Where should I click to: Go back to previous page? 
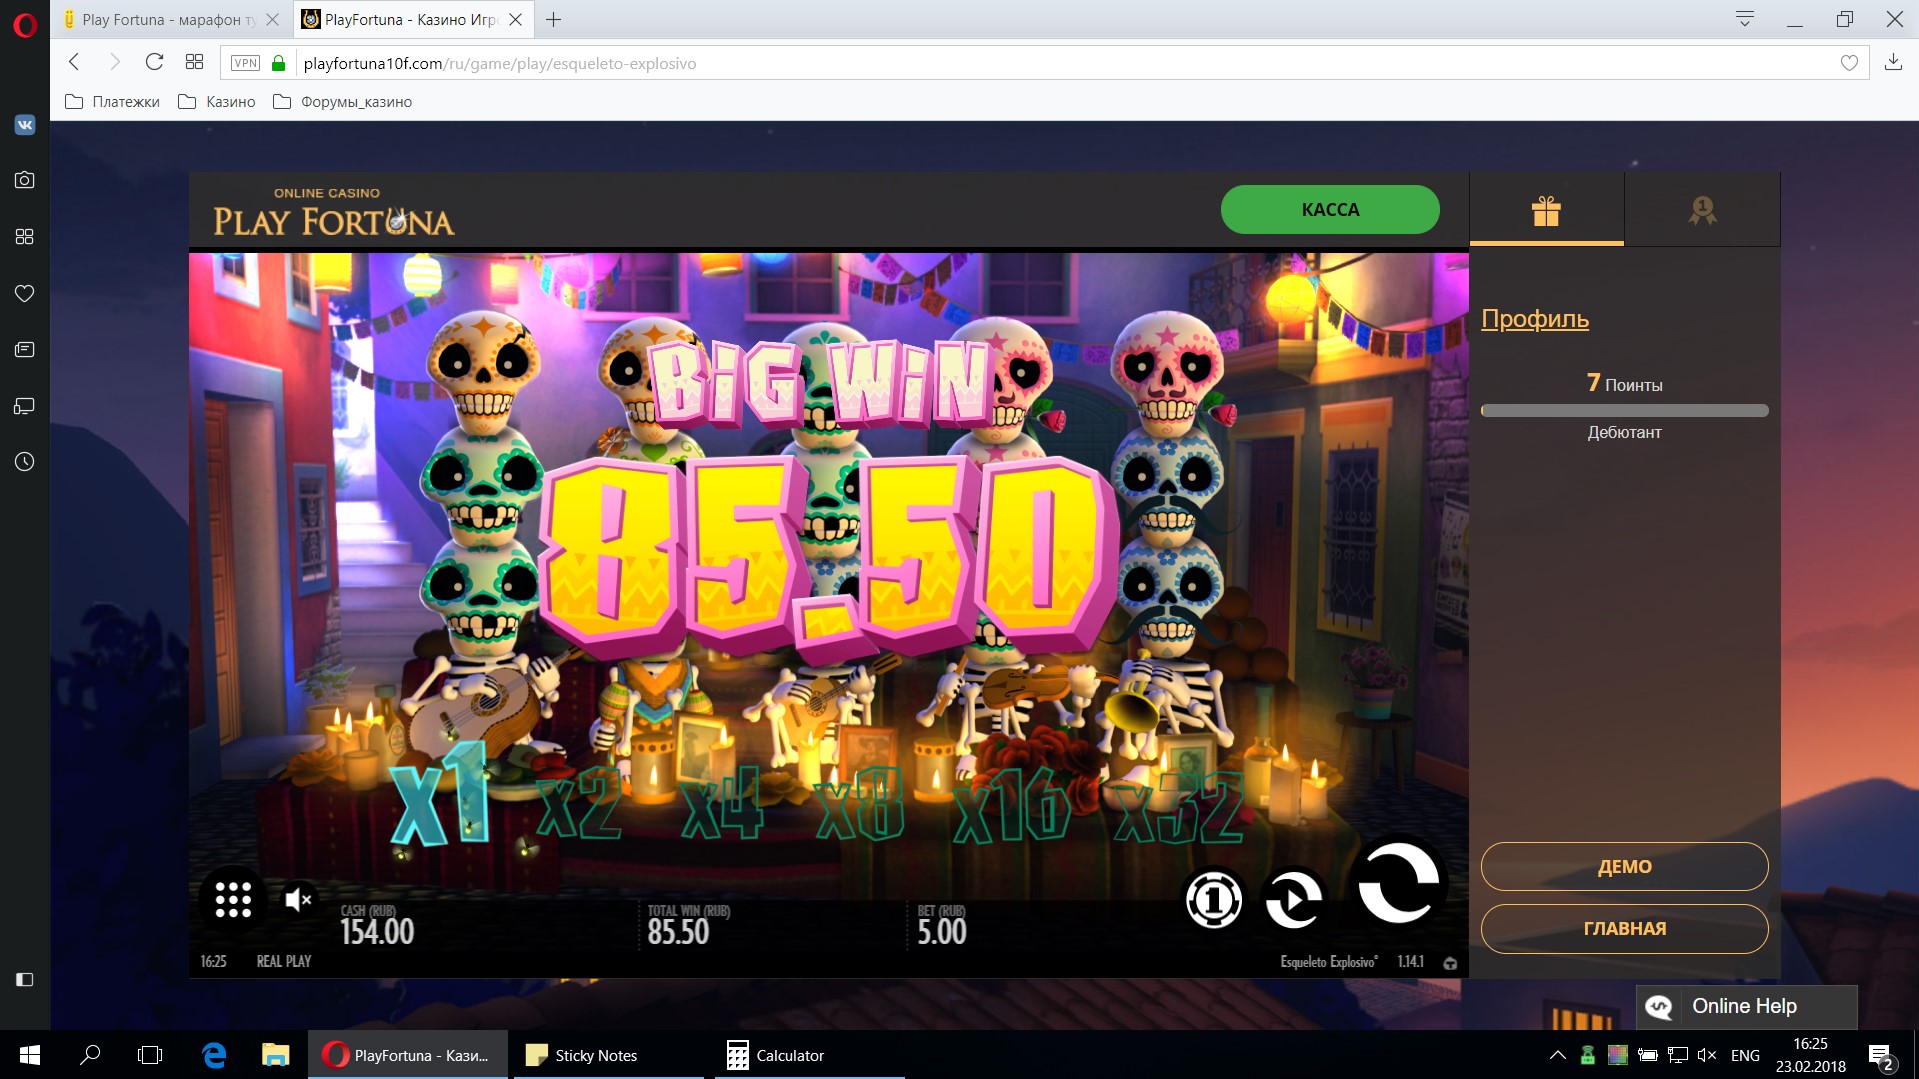[x=74, y=62]
